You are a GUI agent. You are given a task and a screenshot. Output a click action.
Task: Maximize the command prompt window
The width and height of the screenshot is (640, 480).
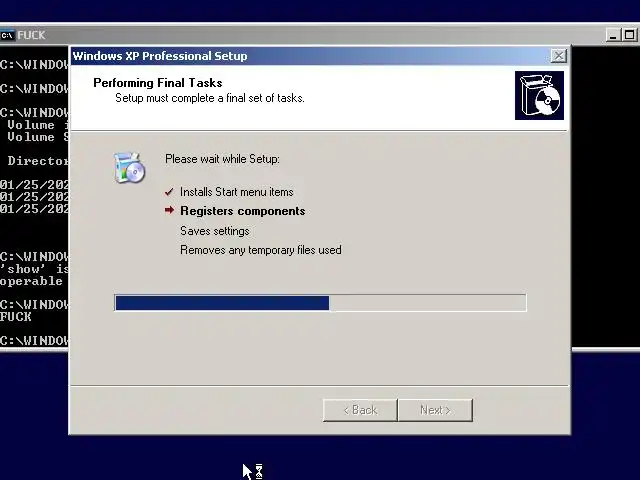(629, 35)
